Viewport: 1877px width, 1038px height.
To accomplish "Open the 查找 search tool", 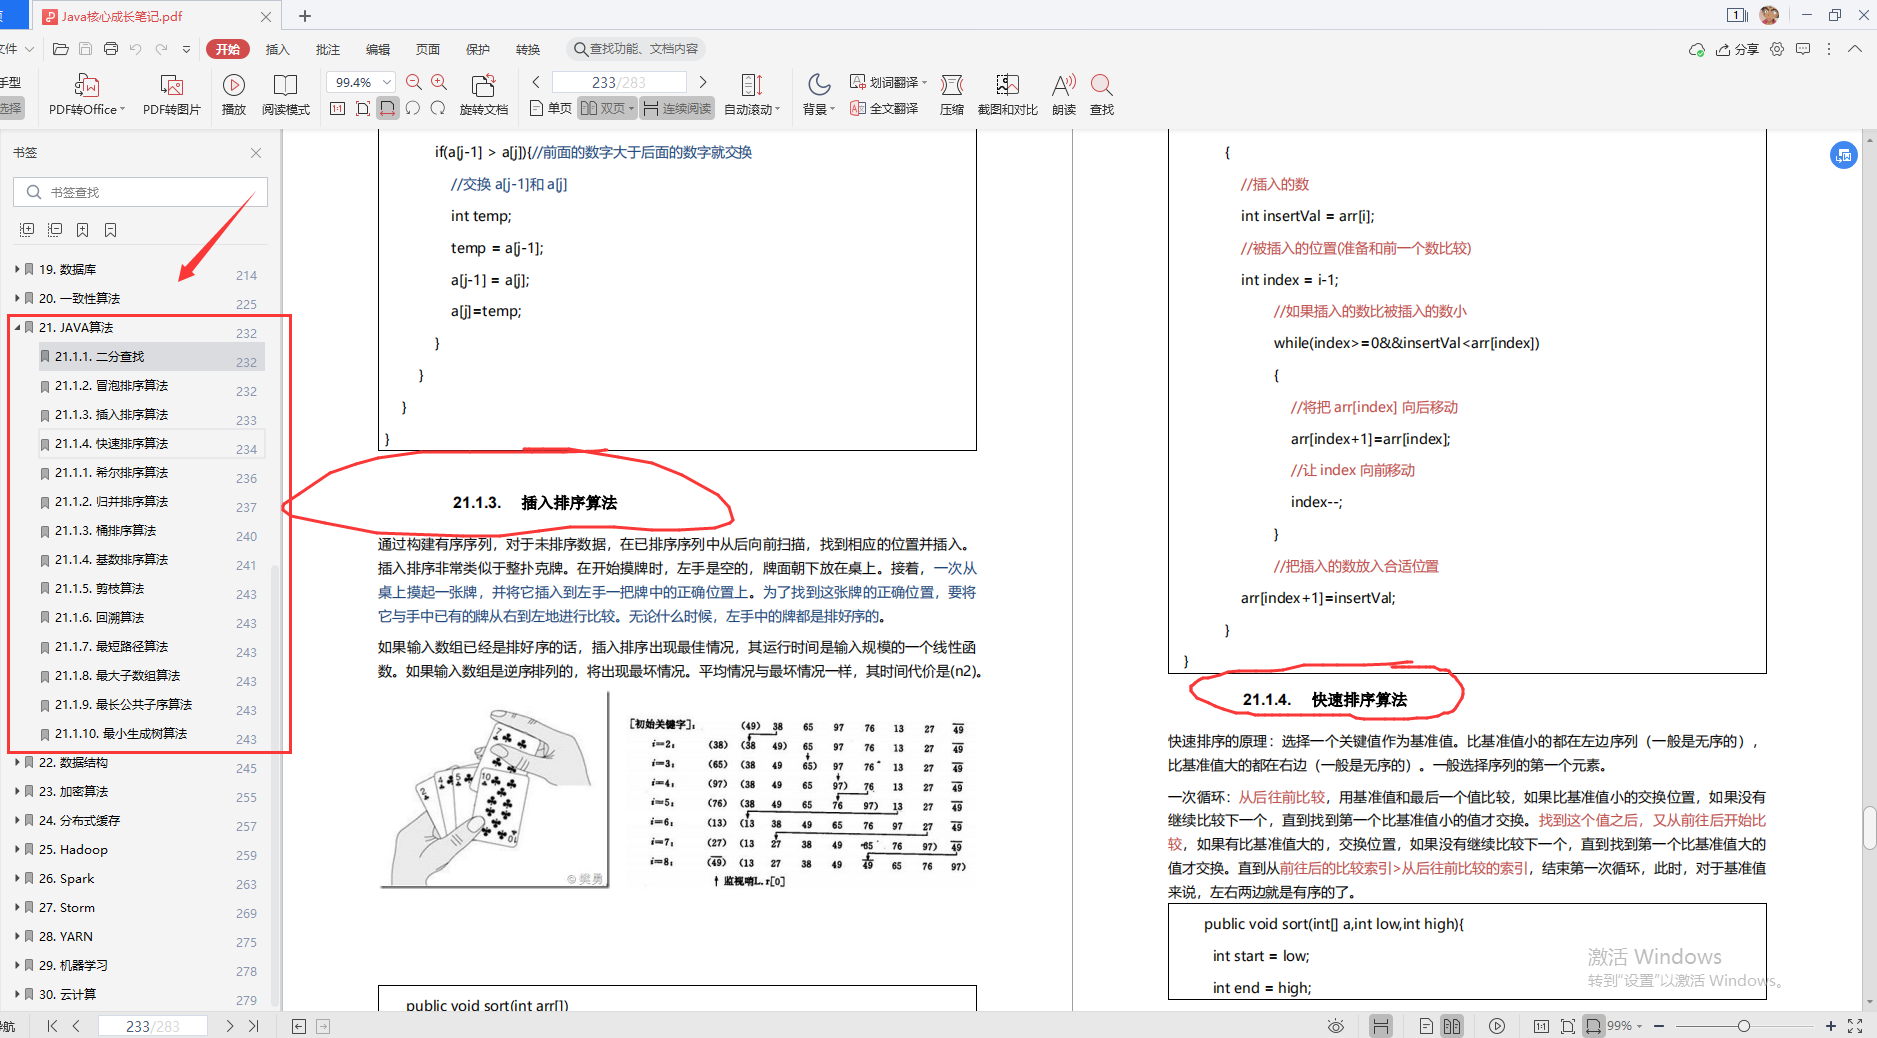I will pos(1101,95).
